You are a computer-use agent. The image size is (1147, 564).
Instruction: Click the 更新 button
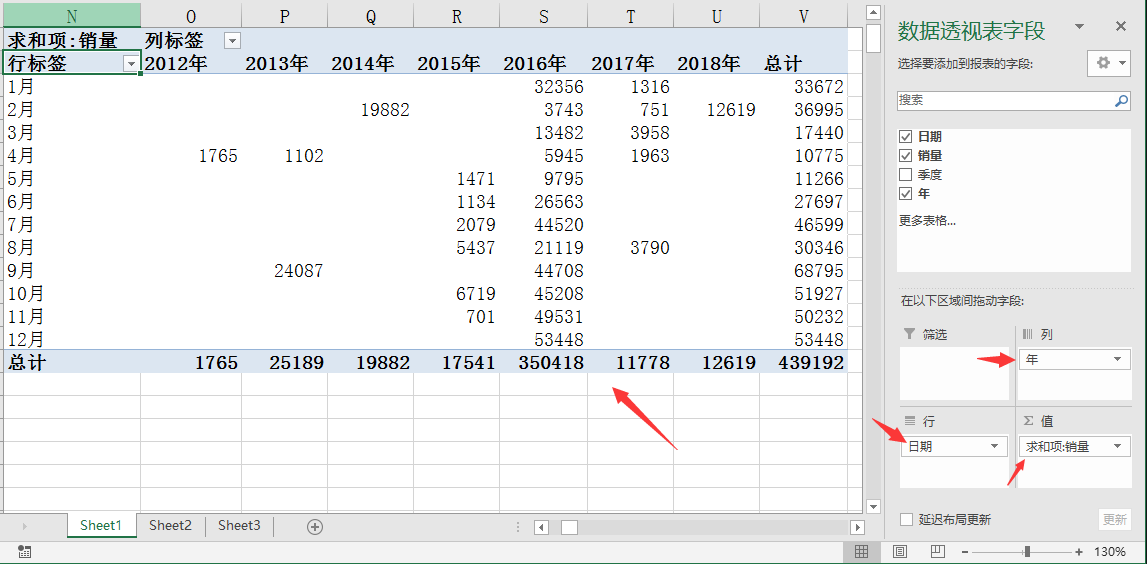pos(1115,519)
